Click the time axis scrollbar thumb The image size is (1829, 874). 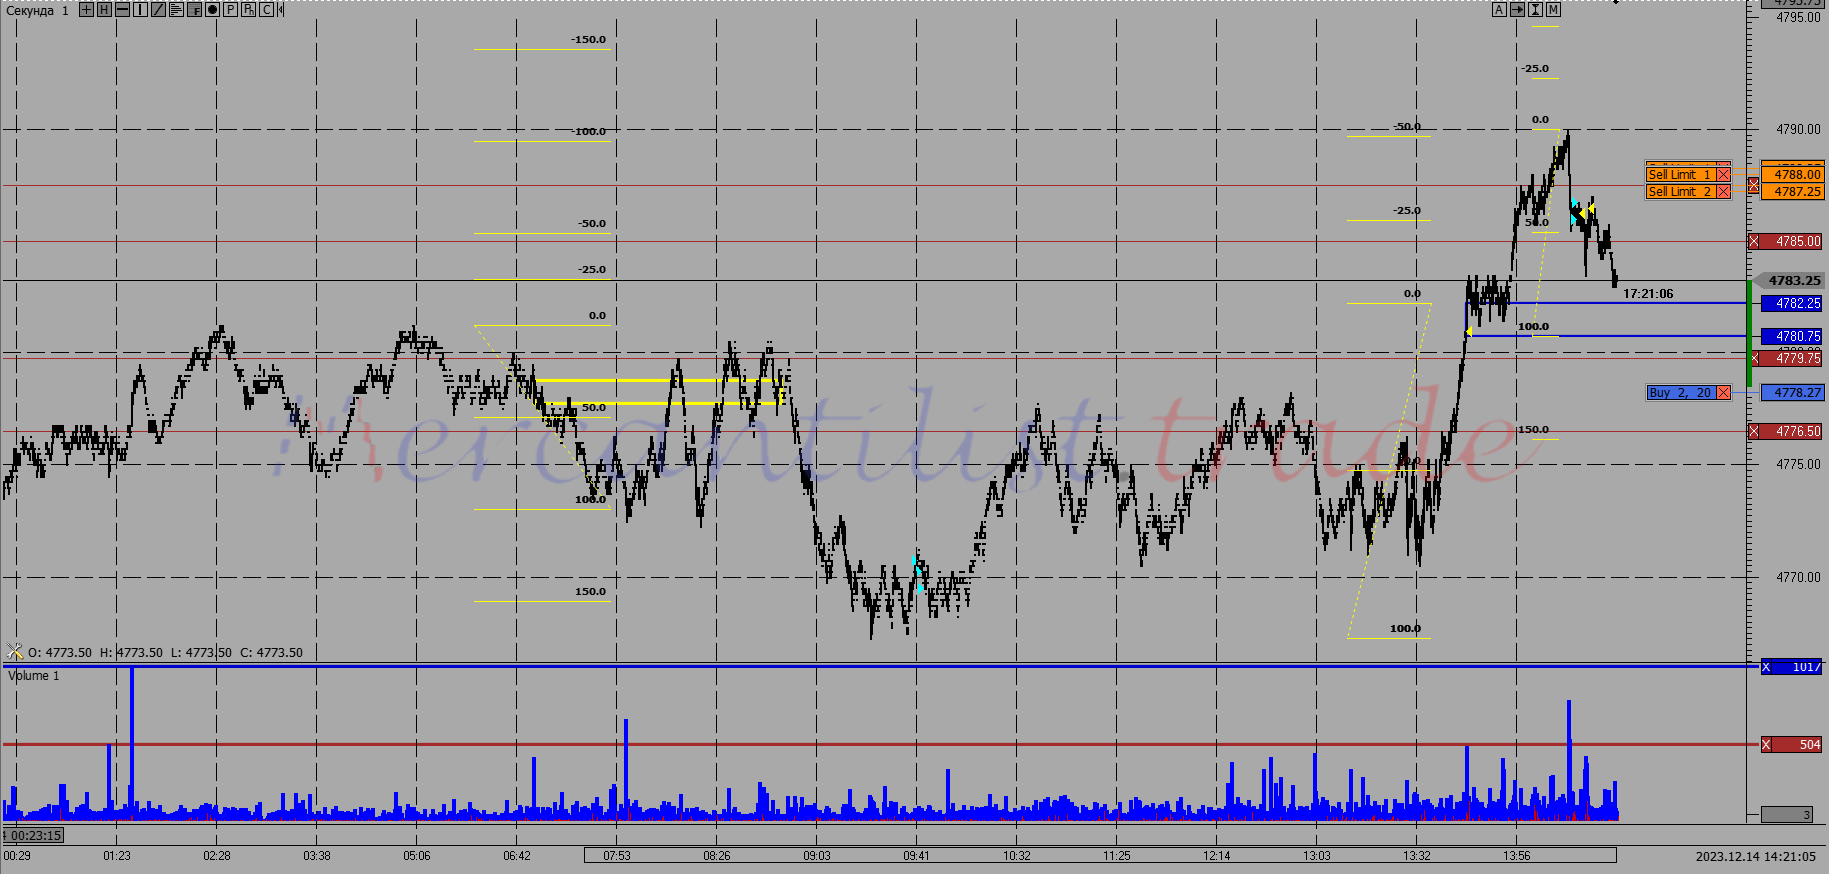point(1100,855)
